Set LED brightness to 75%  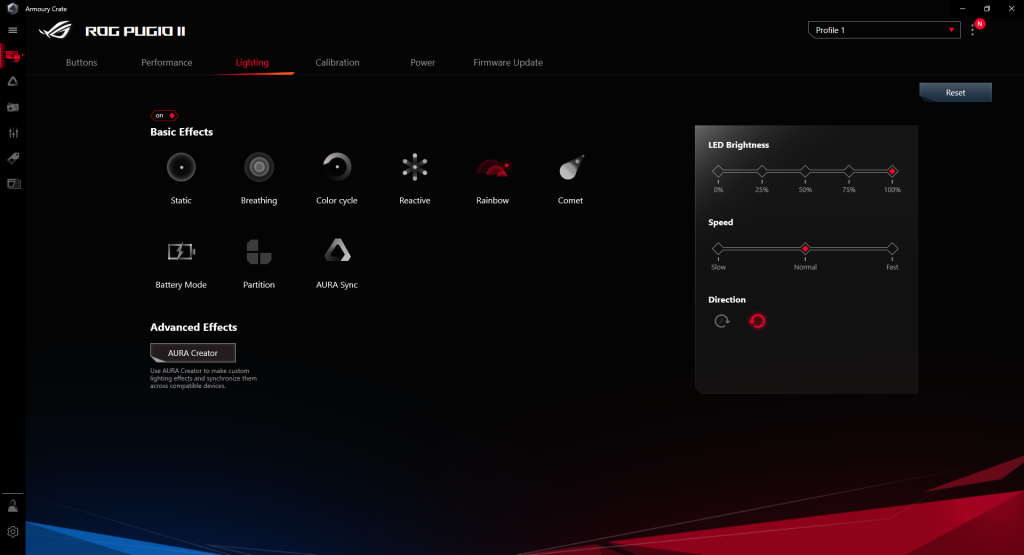pyautogui.click(x=848, y=171)
